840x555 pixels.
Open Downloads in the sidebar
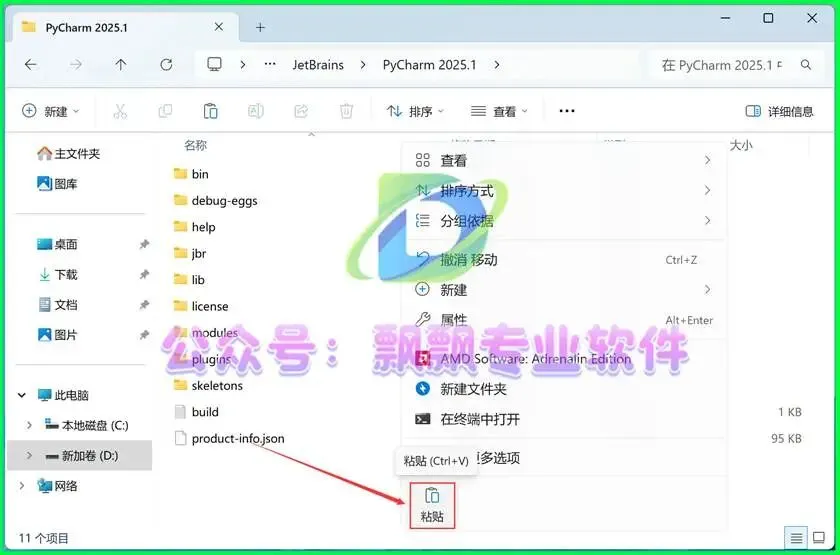click(57, 275)
